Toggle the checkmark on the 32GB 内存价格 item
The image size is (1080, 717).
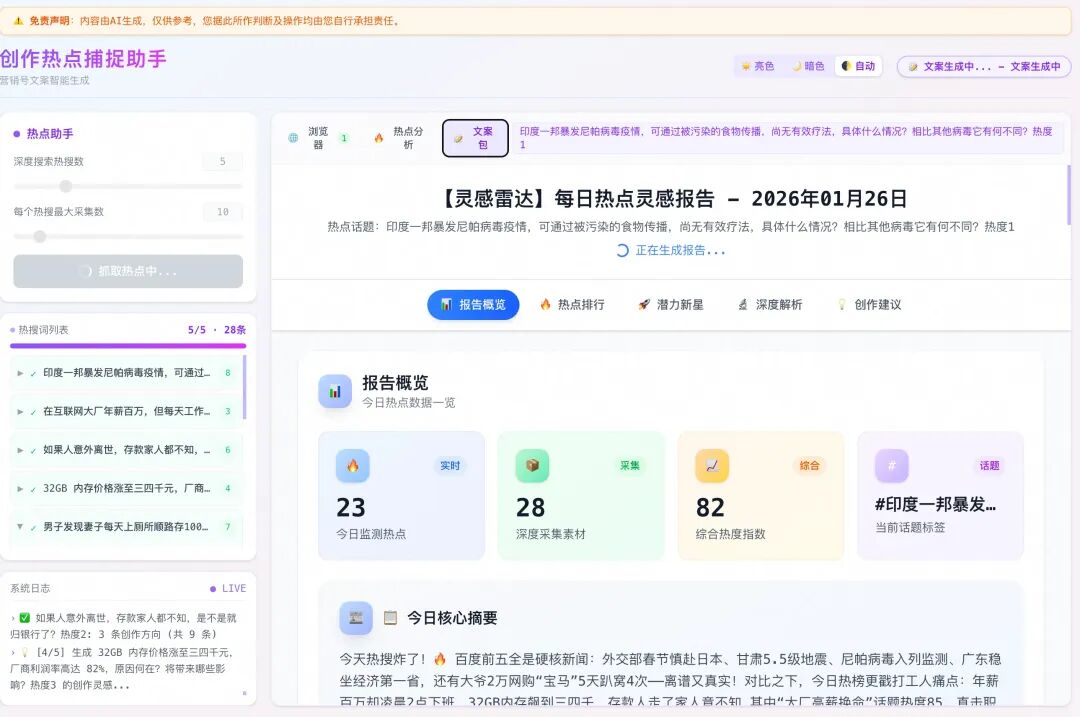[31, 488]
